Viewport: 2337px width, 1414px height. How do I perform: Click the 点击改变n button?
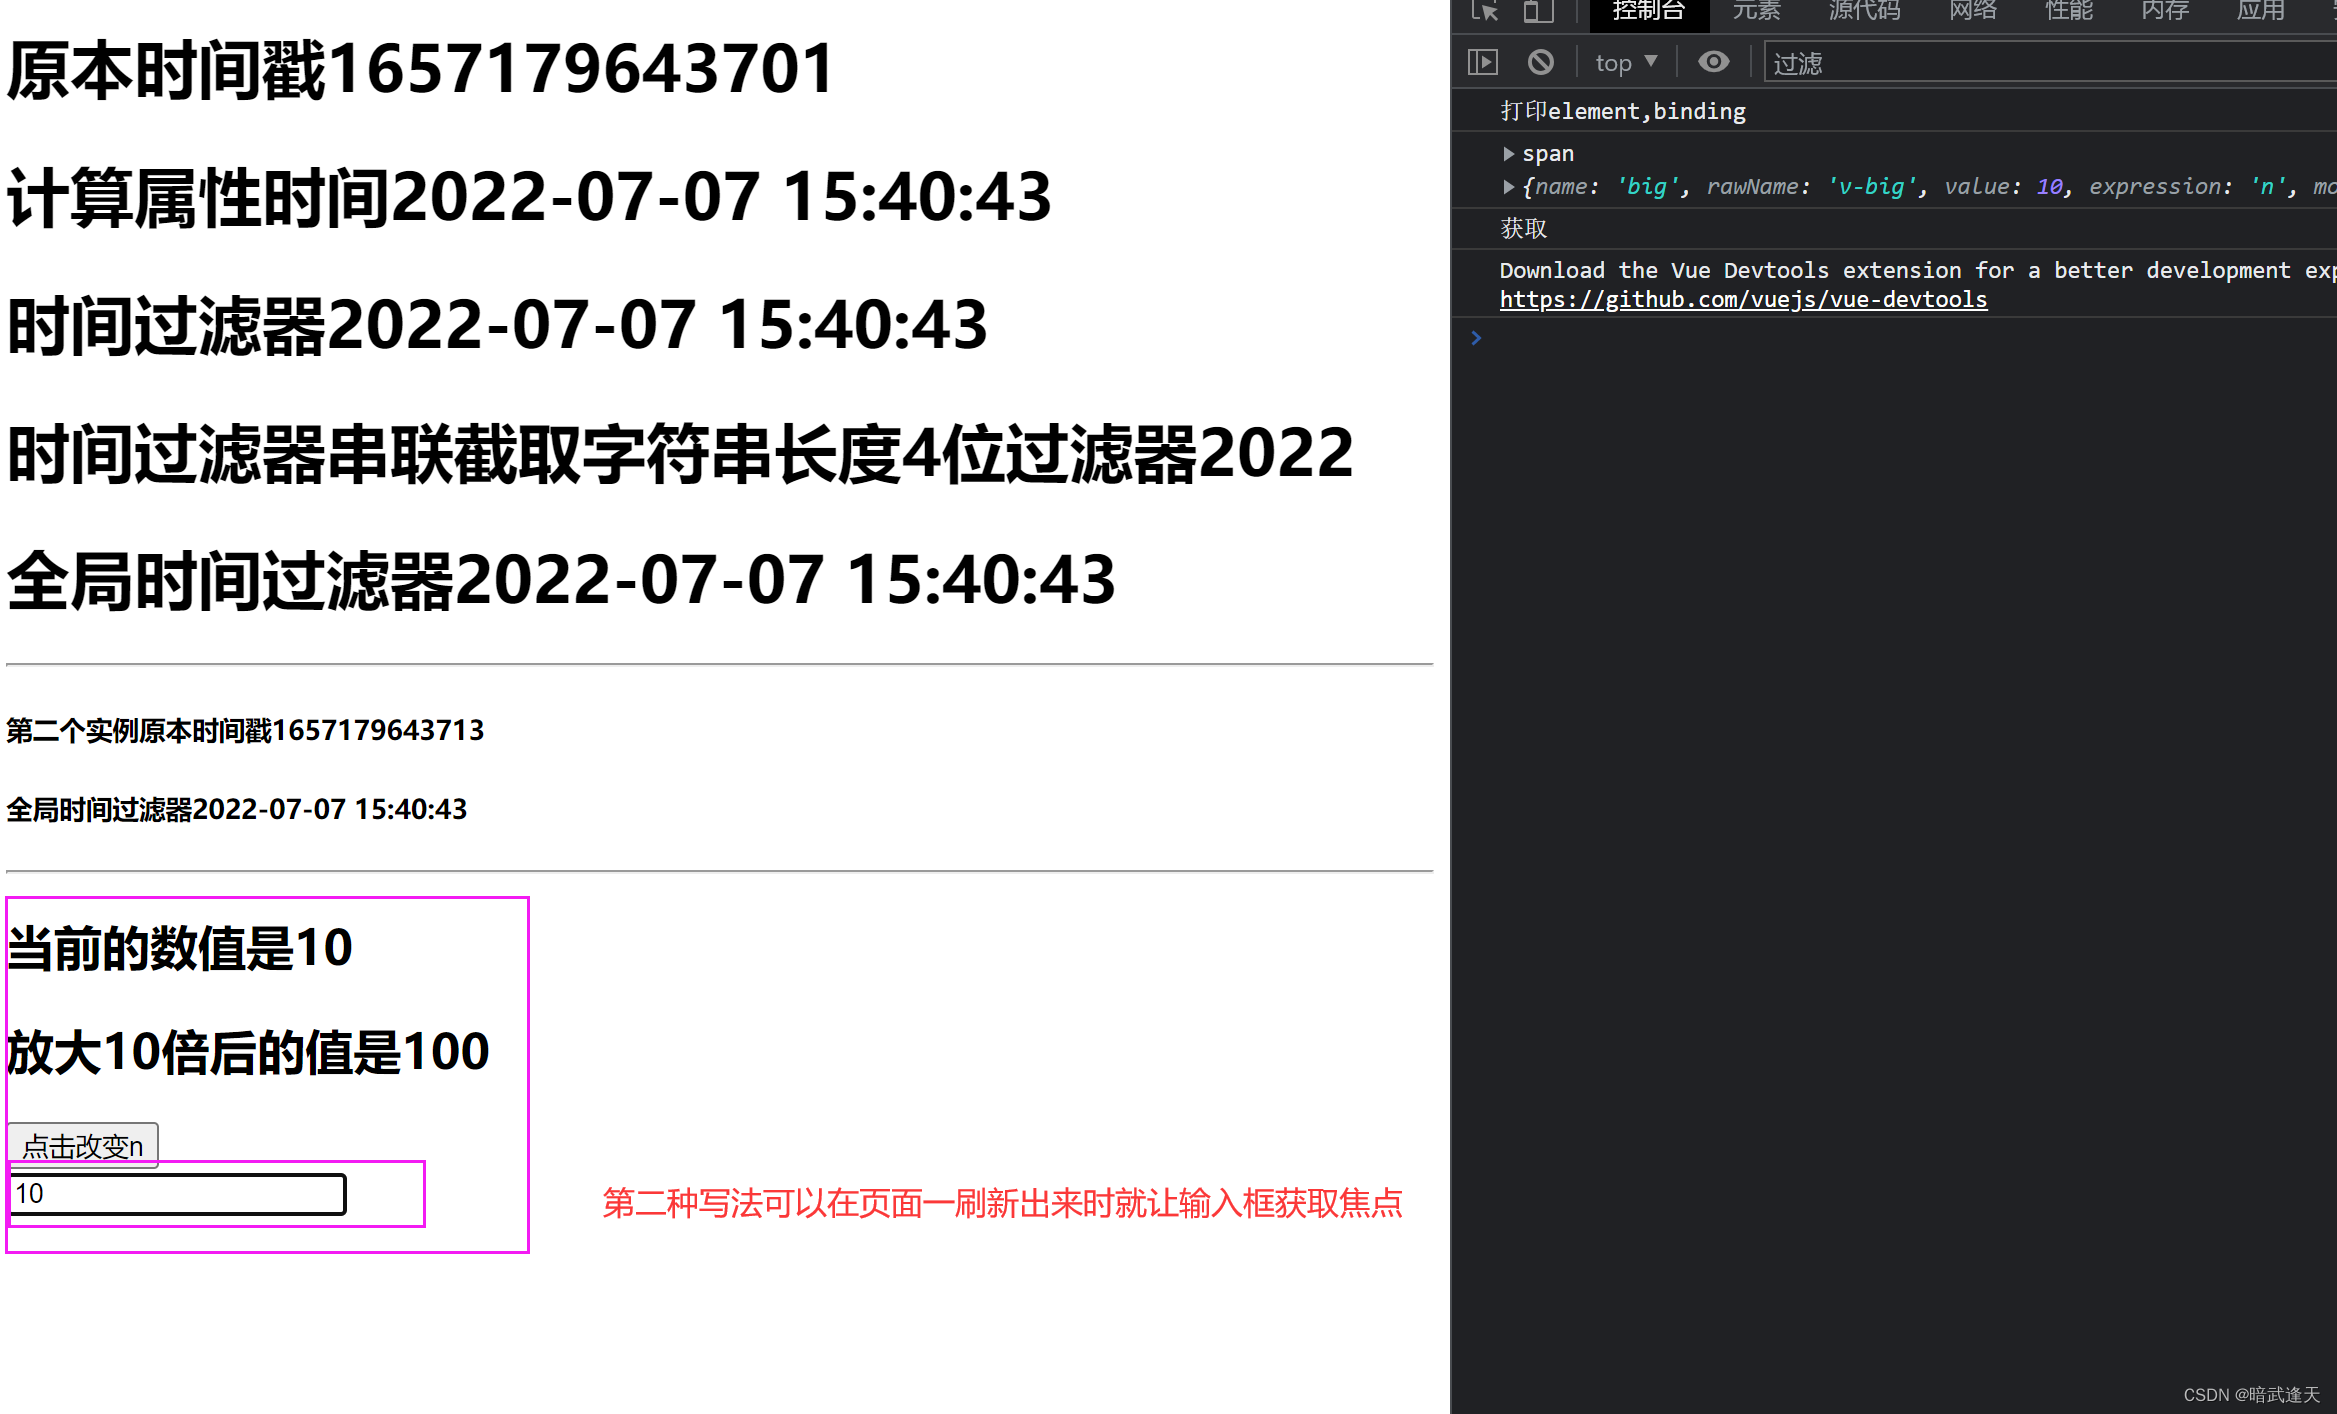(83, 1145)
